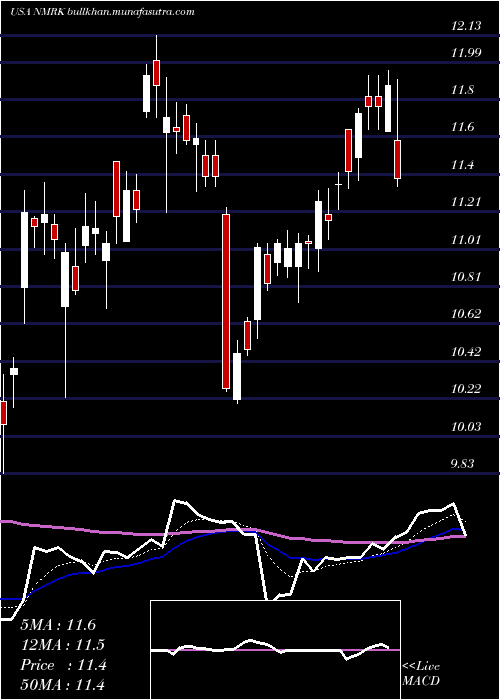Click the 11.01 price axis label
This screenshot has width=500, height=700.
[466, 240]
